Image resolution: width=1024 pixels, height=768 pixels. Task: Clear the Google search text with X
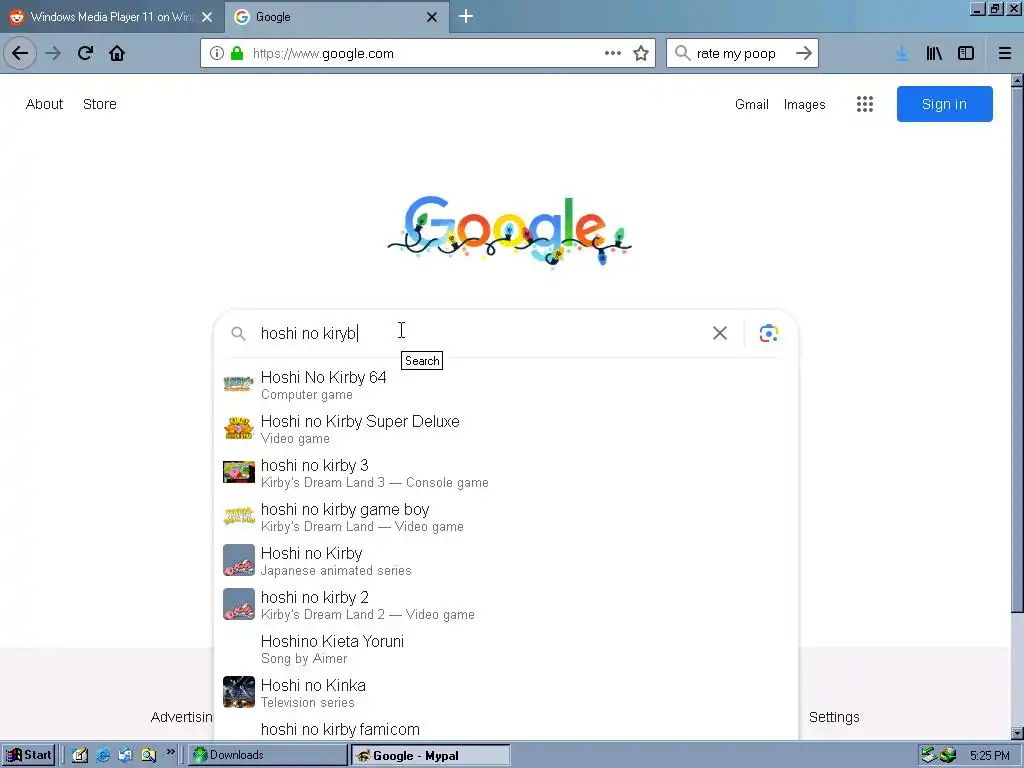pyautogui.click(x=720, y=333)
